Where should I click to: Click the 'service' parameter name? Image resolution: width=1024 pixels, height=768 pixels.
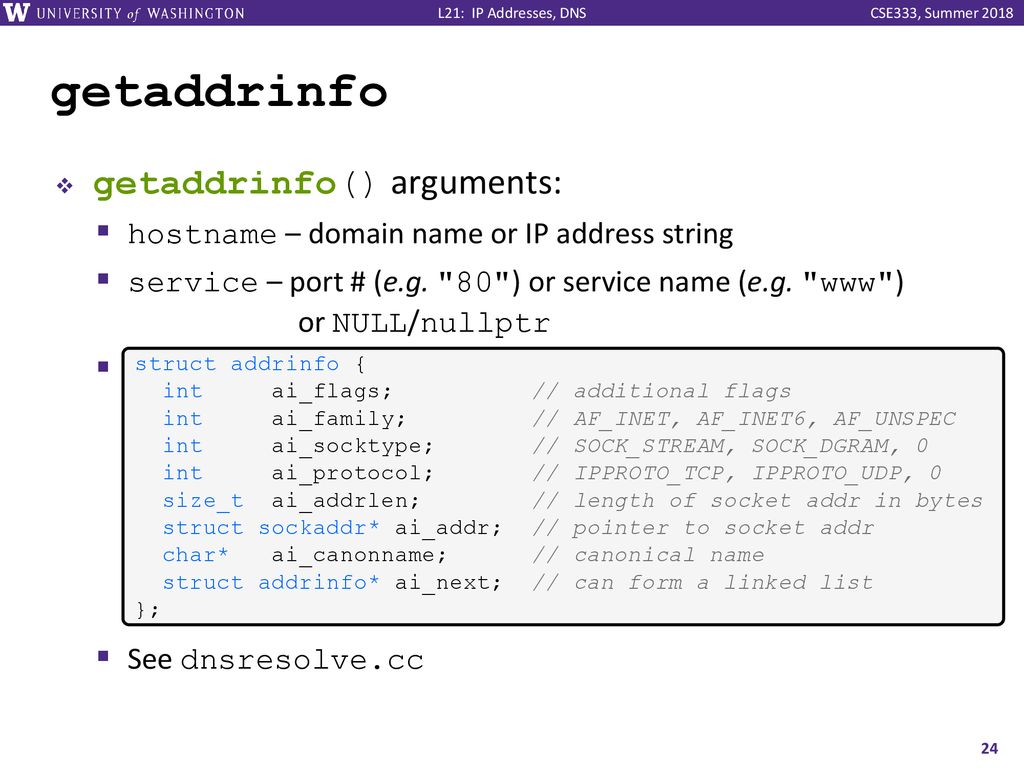[193, 283]
